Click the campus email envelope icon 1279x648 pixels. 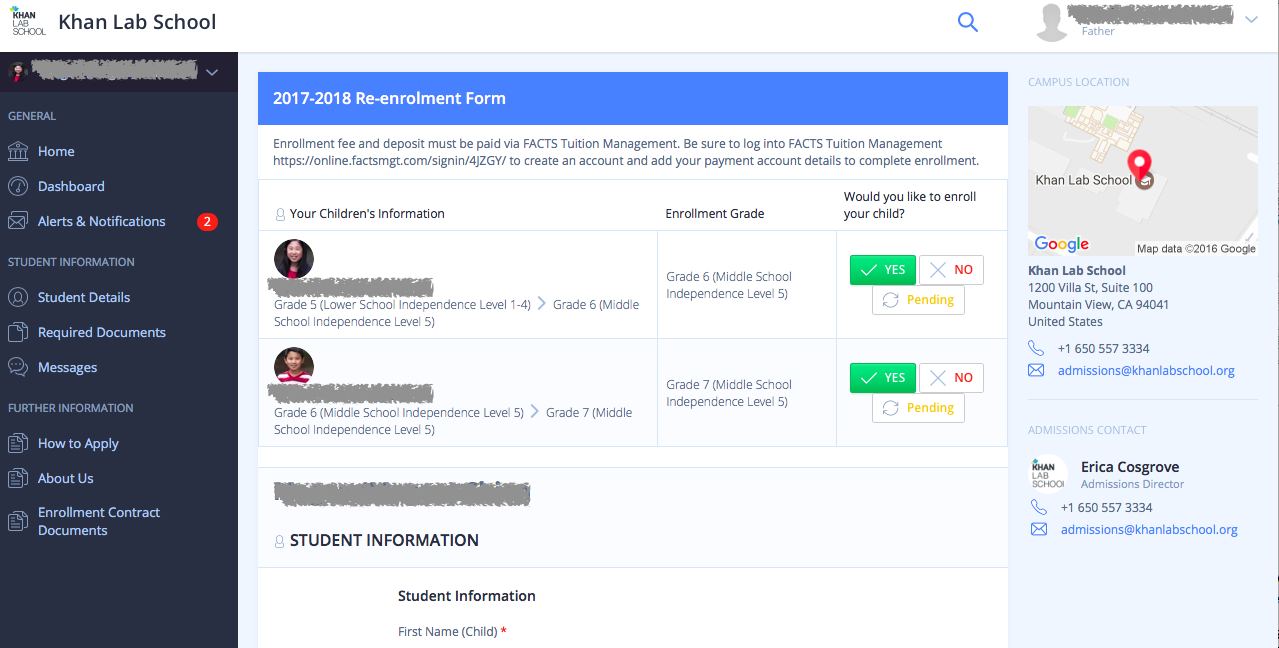click(1036, 371)
